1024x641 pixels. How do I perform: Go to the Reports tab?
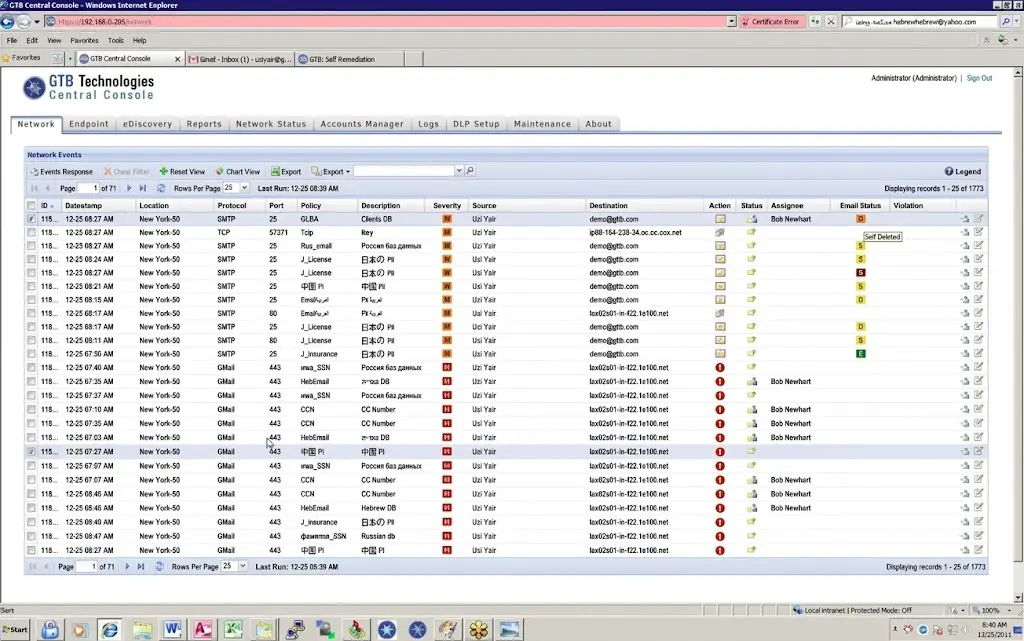[x=204, y=124]
